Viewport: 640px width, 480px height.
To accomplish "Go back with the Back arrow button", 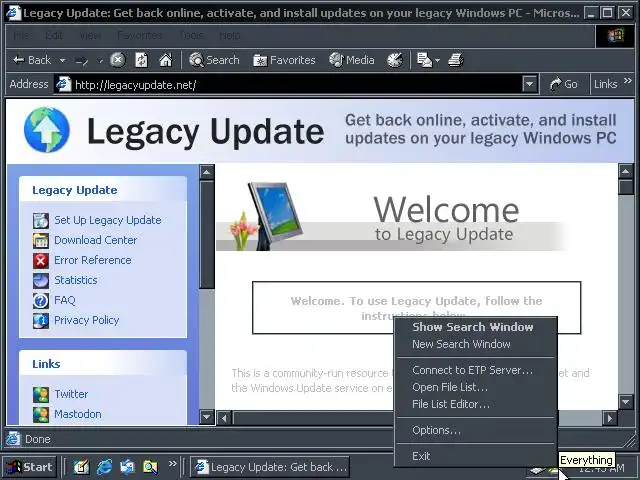I will 32,60.
